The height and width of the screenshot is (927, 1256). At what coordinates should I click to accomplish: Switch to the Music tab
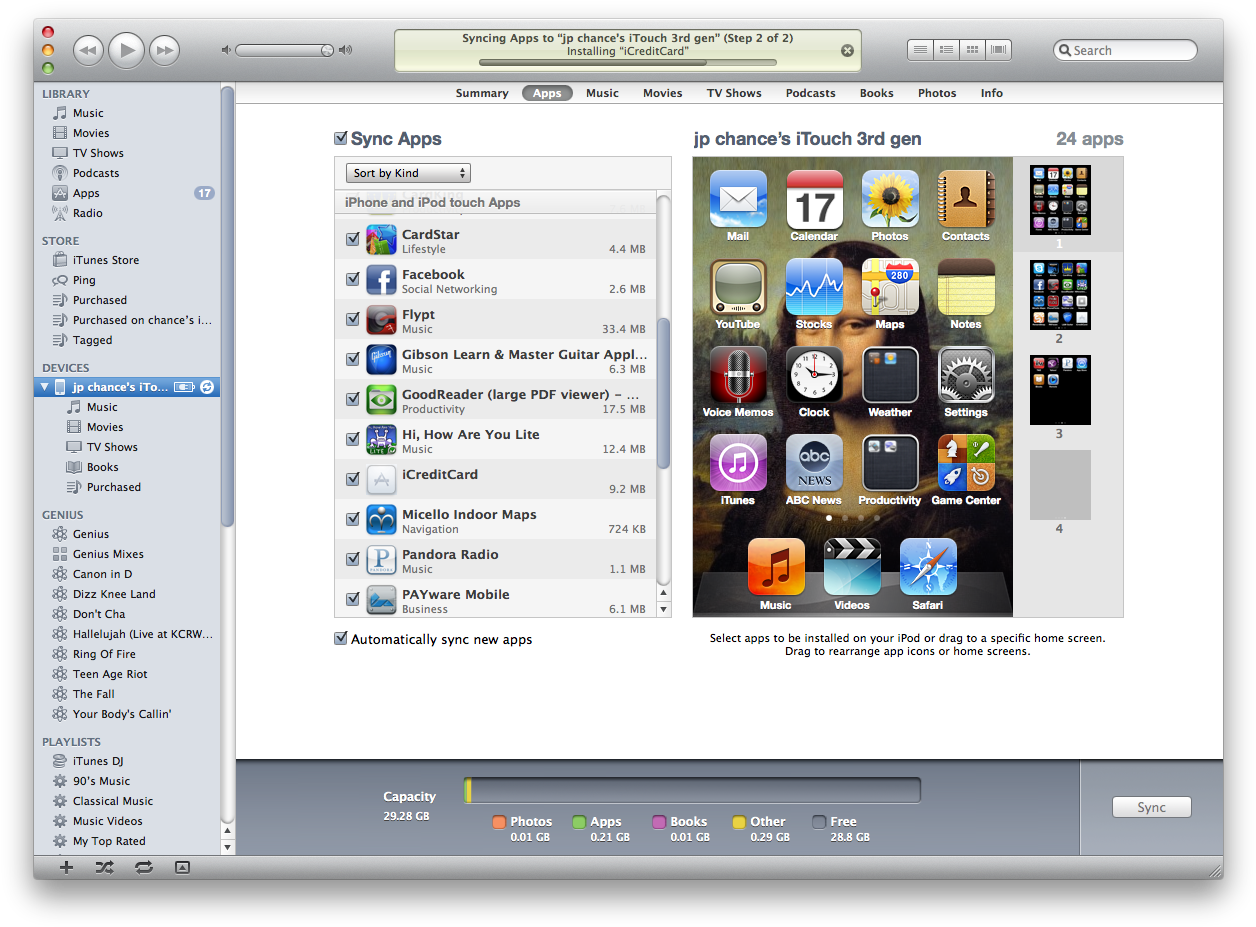[x=602, y=93]
